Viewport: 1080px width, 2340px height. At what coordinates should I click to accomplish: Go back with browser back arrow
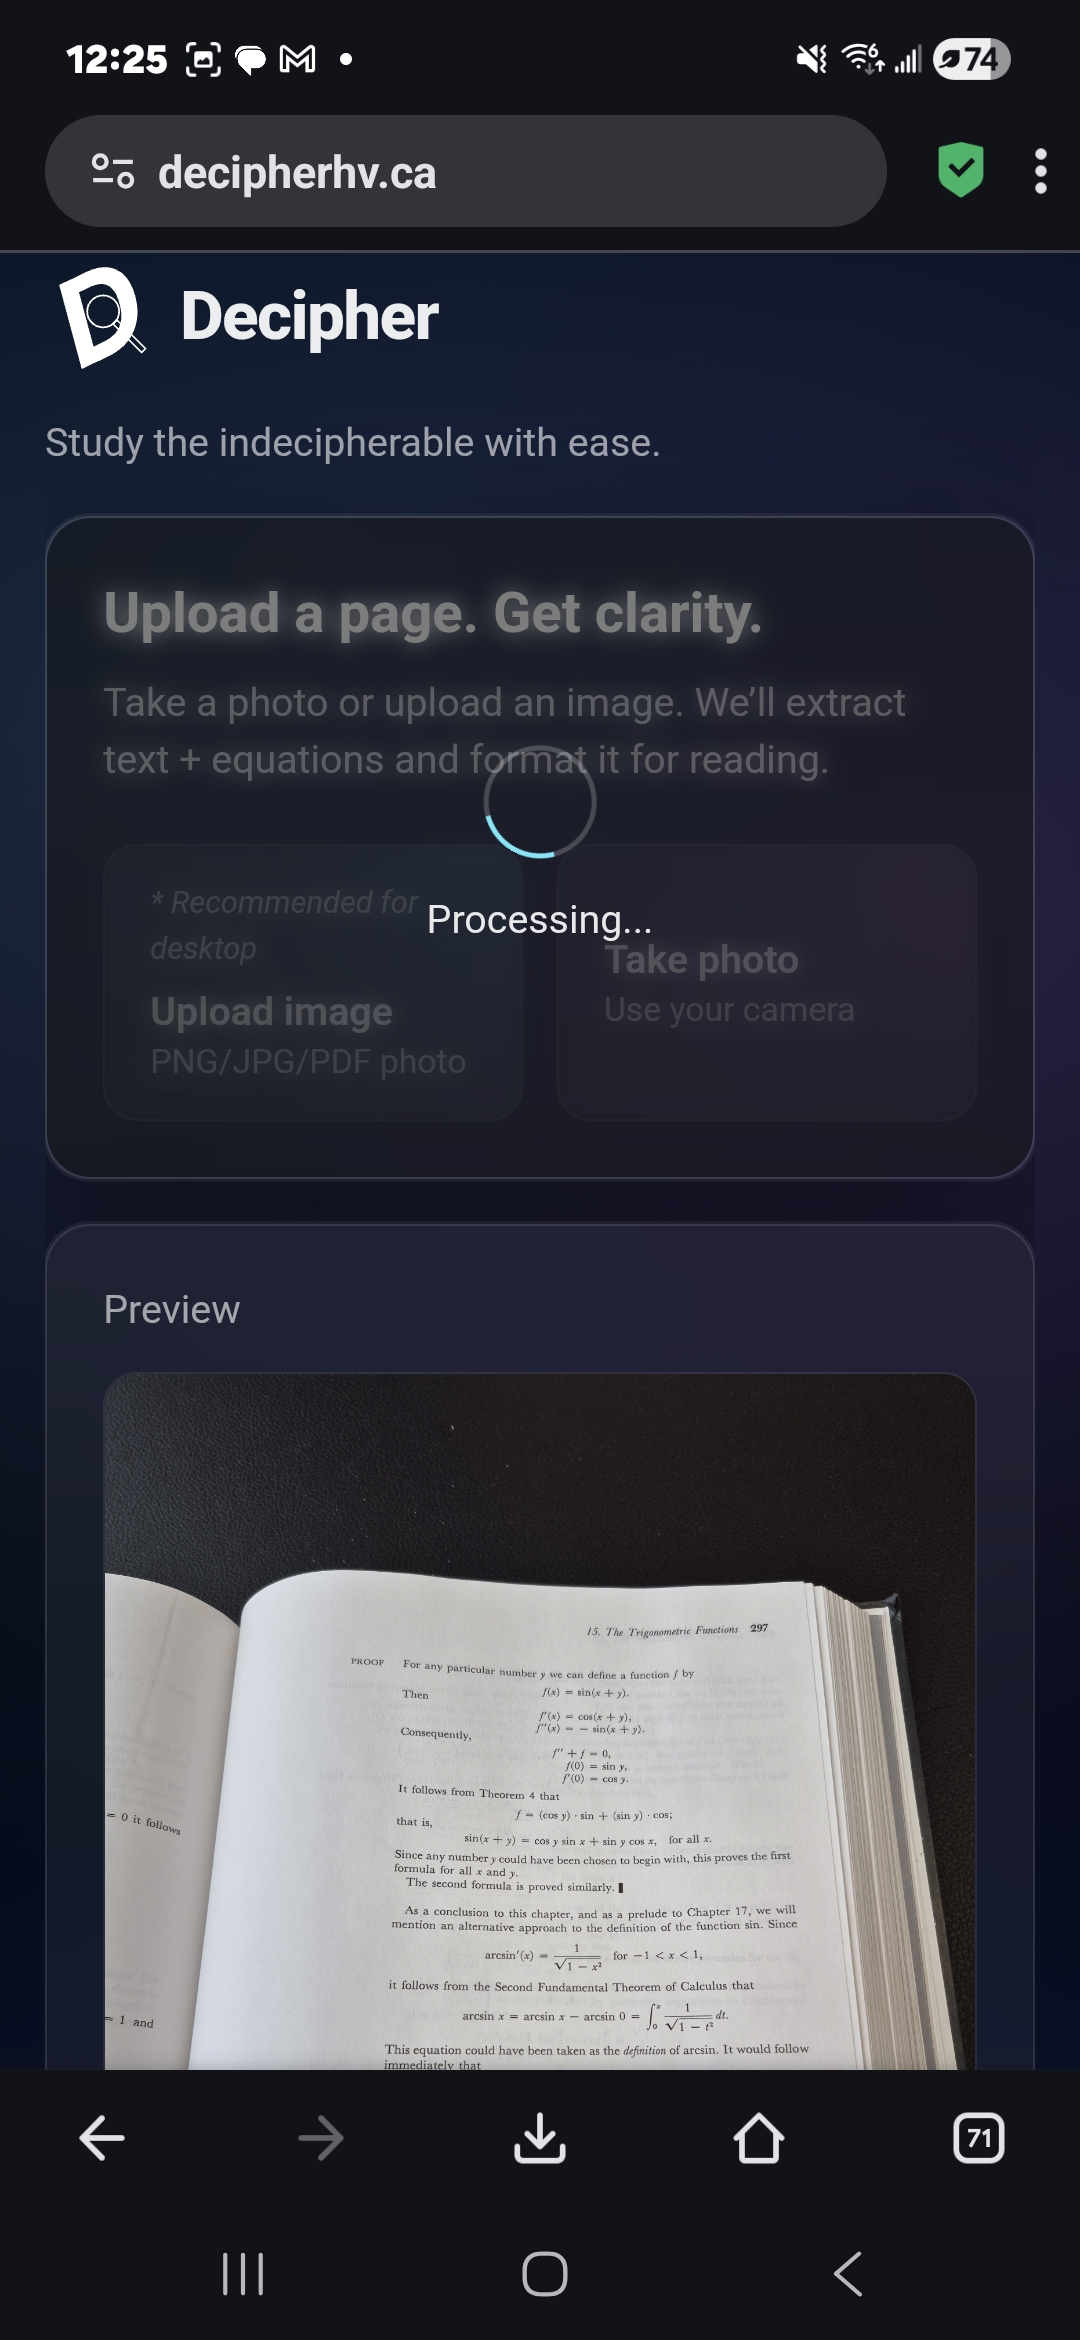[x=102, y=2138]
